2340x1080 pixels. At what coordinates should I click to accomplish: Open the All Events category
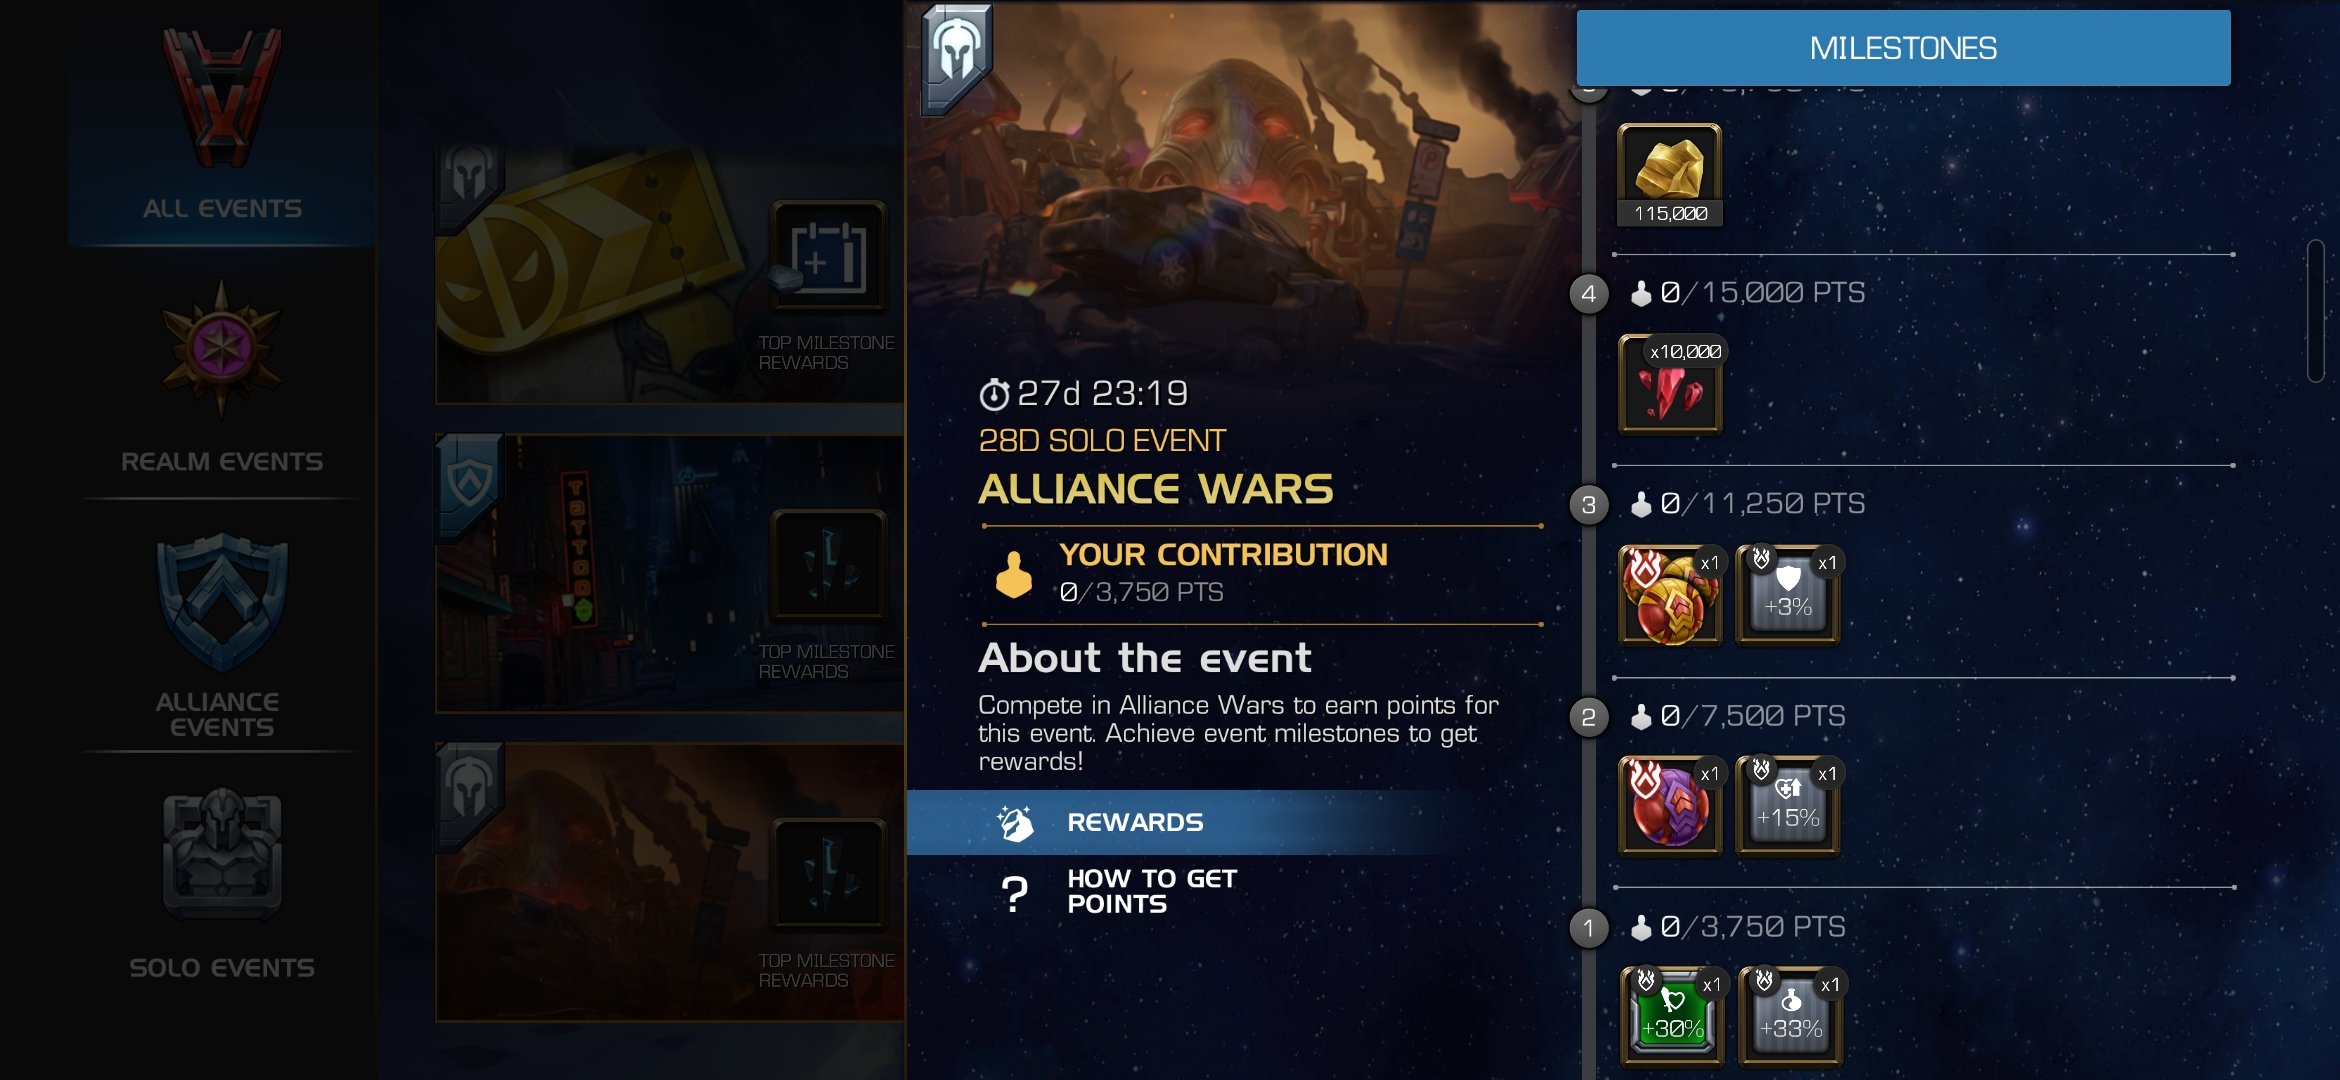[222, 123]
